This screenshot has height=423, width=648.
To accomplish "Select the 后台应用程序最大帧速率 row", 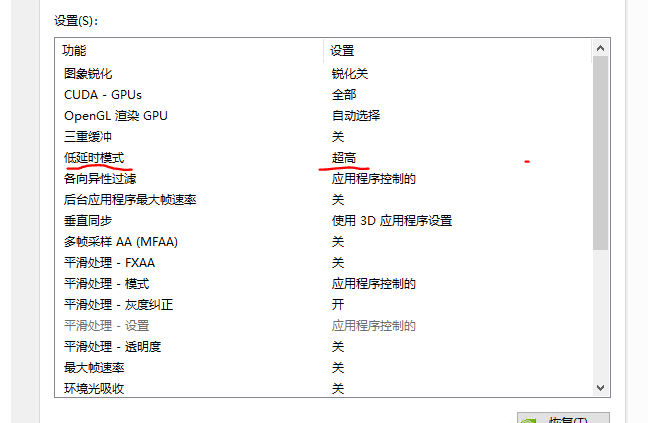I will pos(130,200).
